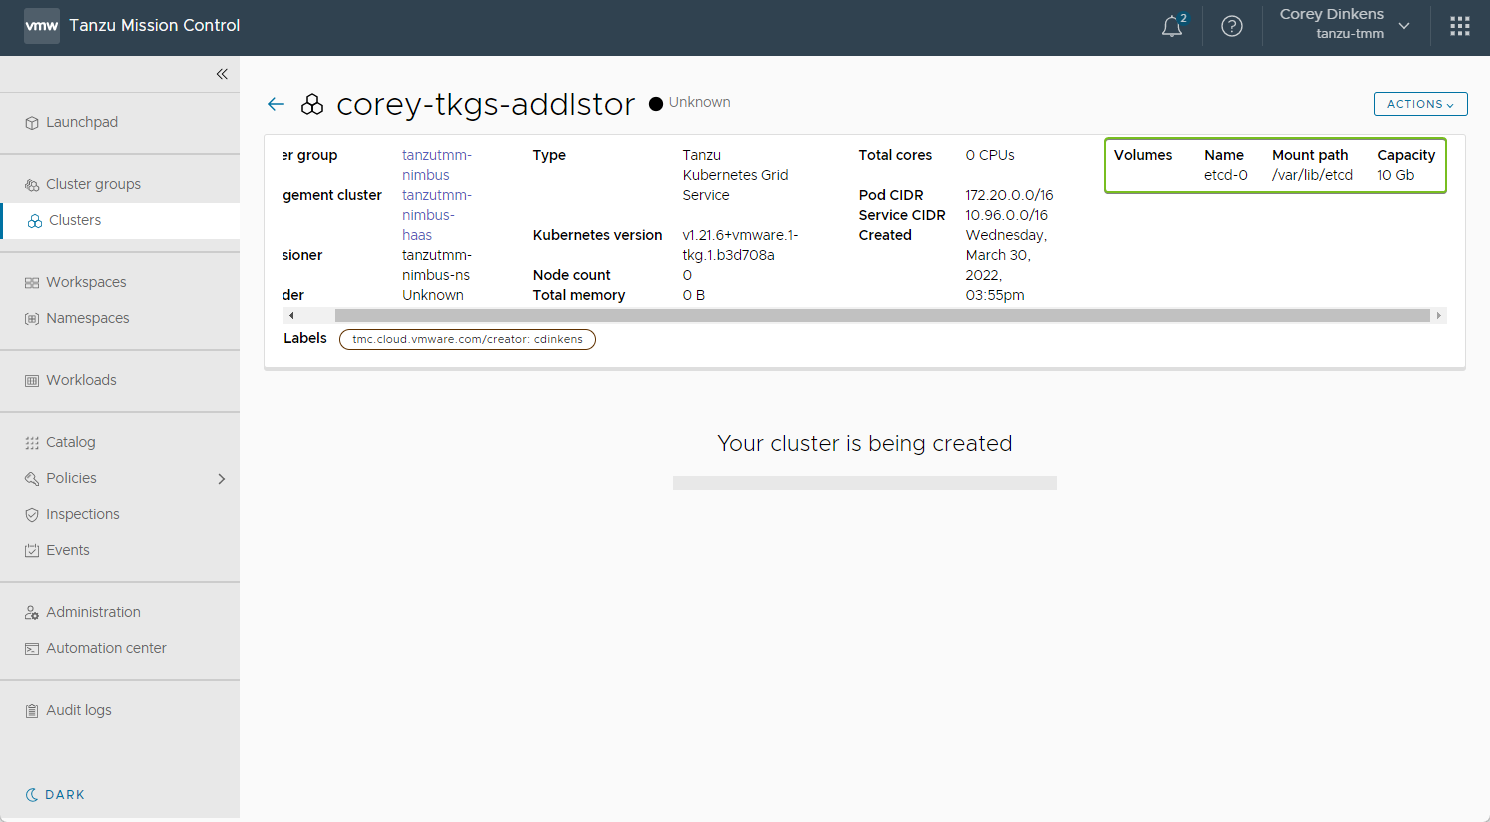Viewport: 1490px width, 822px height.
Task: Open the apps grid switcher
Action: (1460, 26)
